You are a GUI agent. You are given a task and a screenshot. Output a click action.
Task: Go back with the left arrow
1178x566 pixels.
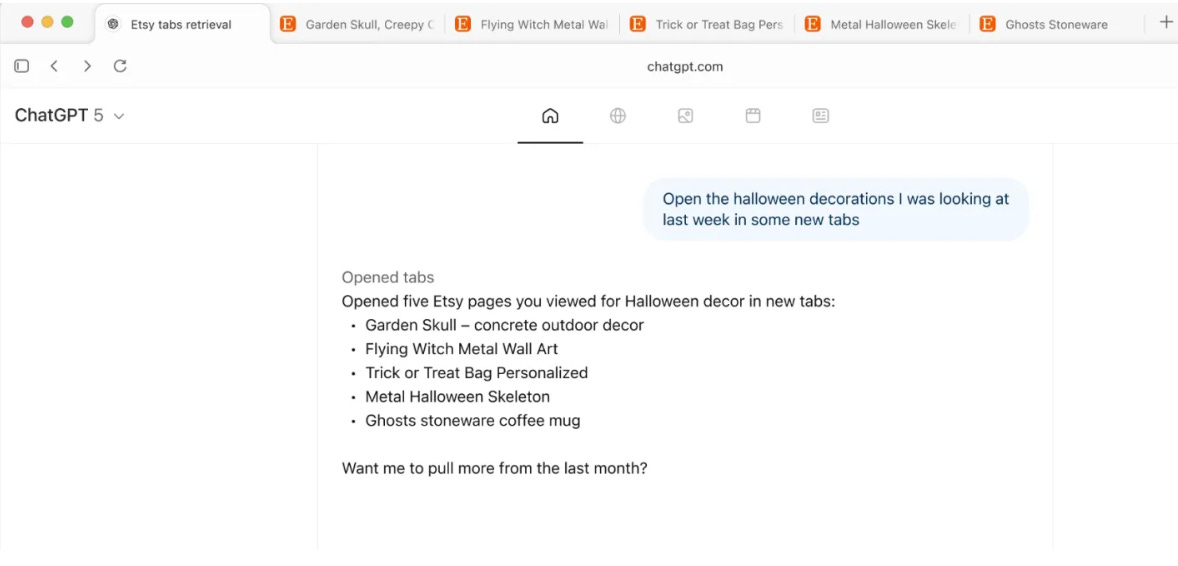54,66
